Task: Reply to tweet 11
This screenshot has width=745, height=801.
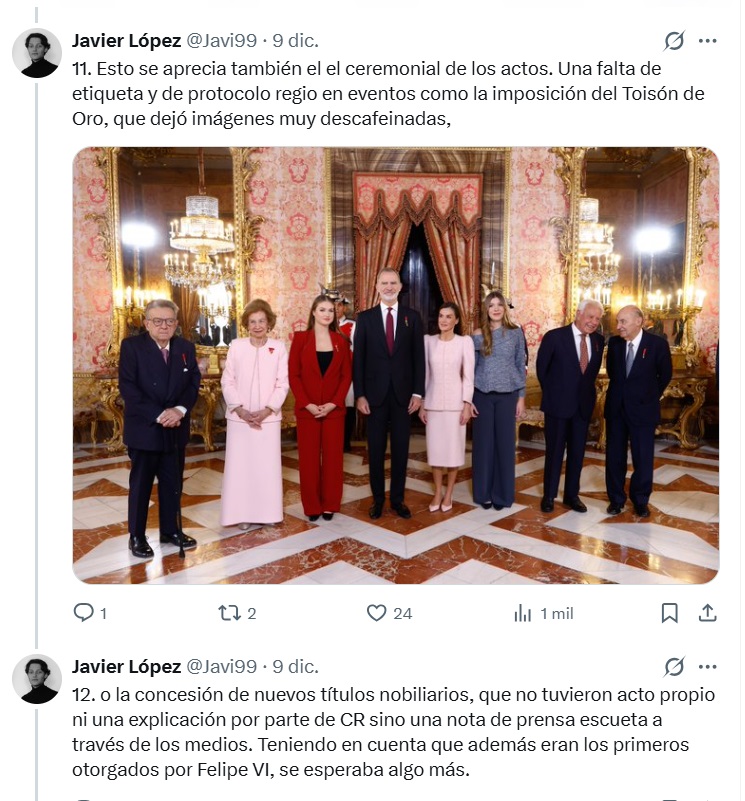Action: coord(90,612)
